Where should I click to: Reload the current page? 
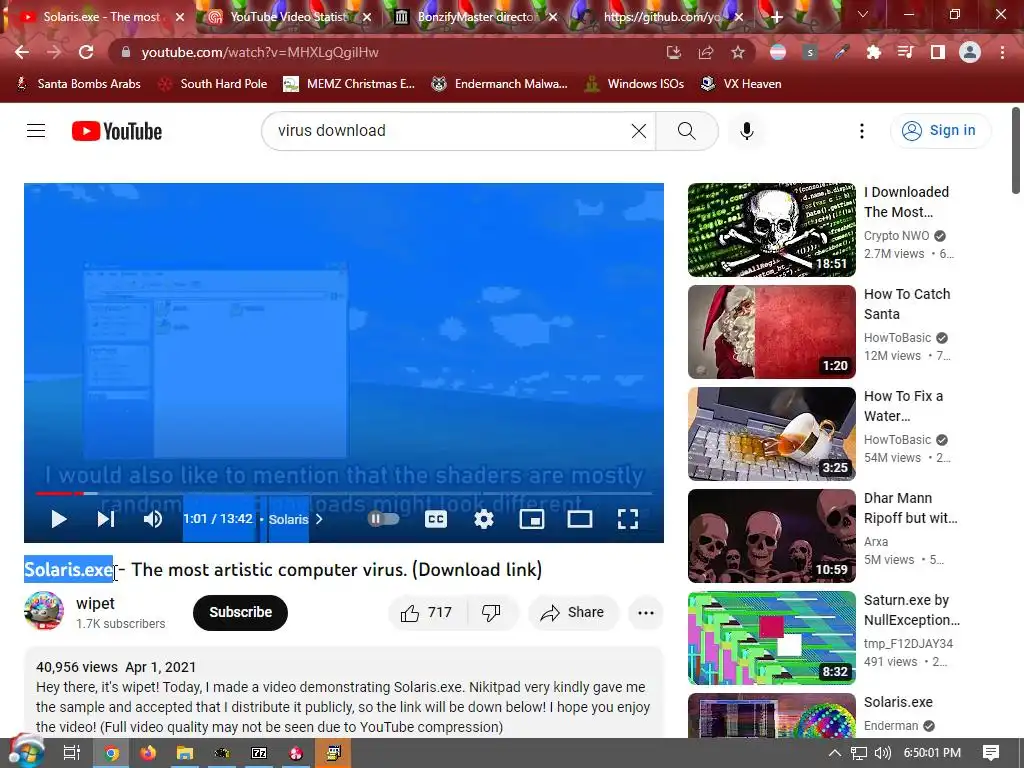[x=86, y=52]
